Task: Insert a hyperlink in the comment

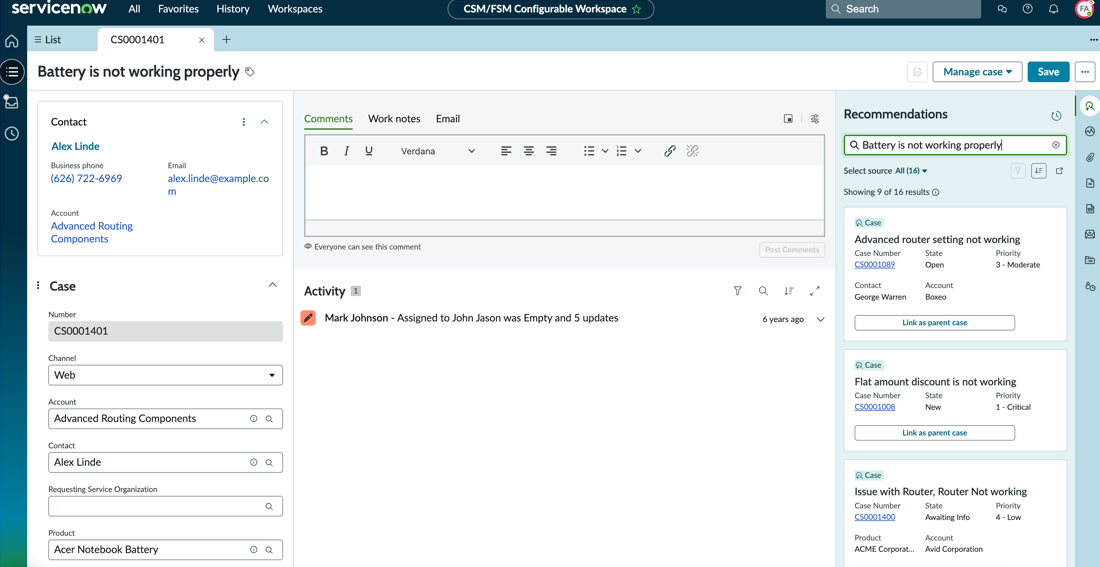Action: [x=670, y=151]
